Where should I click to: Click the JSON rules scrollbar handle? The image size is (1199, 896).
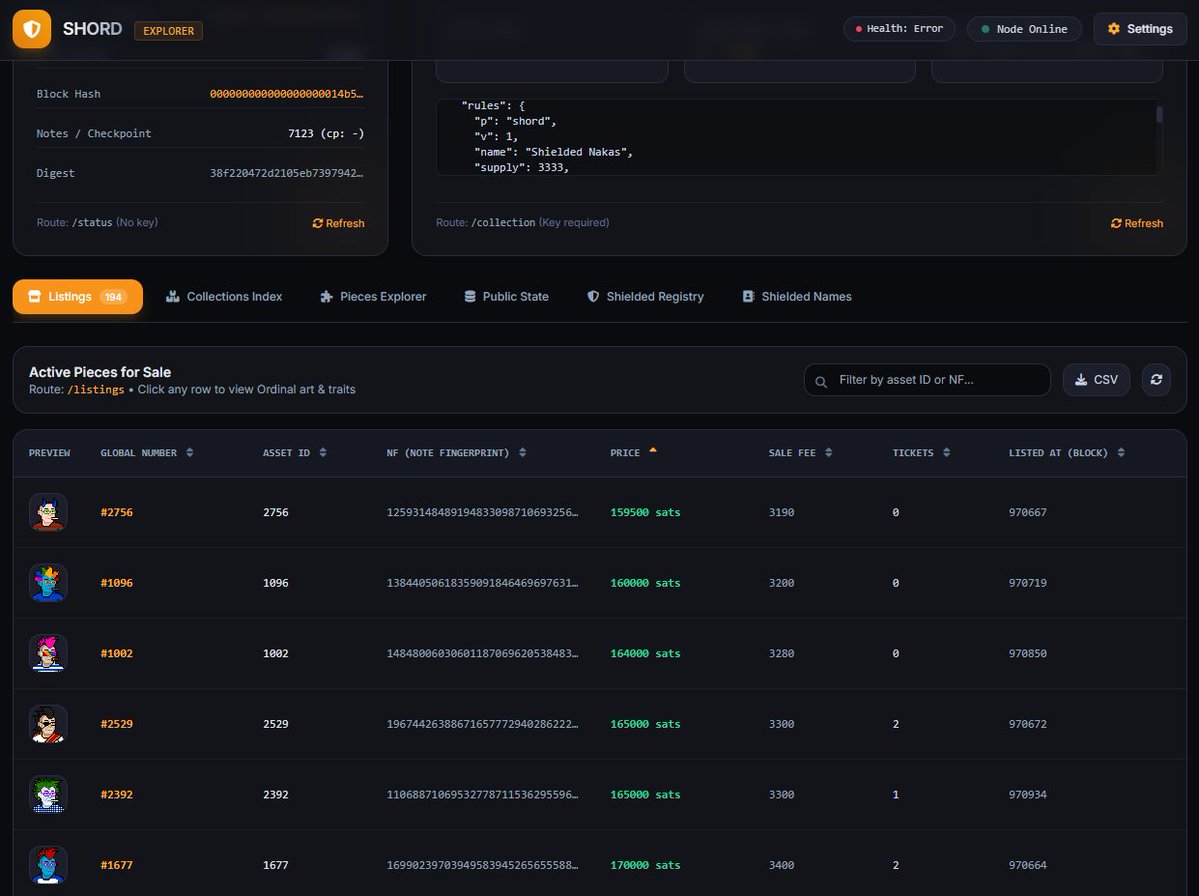coord(1159,114)
